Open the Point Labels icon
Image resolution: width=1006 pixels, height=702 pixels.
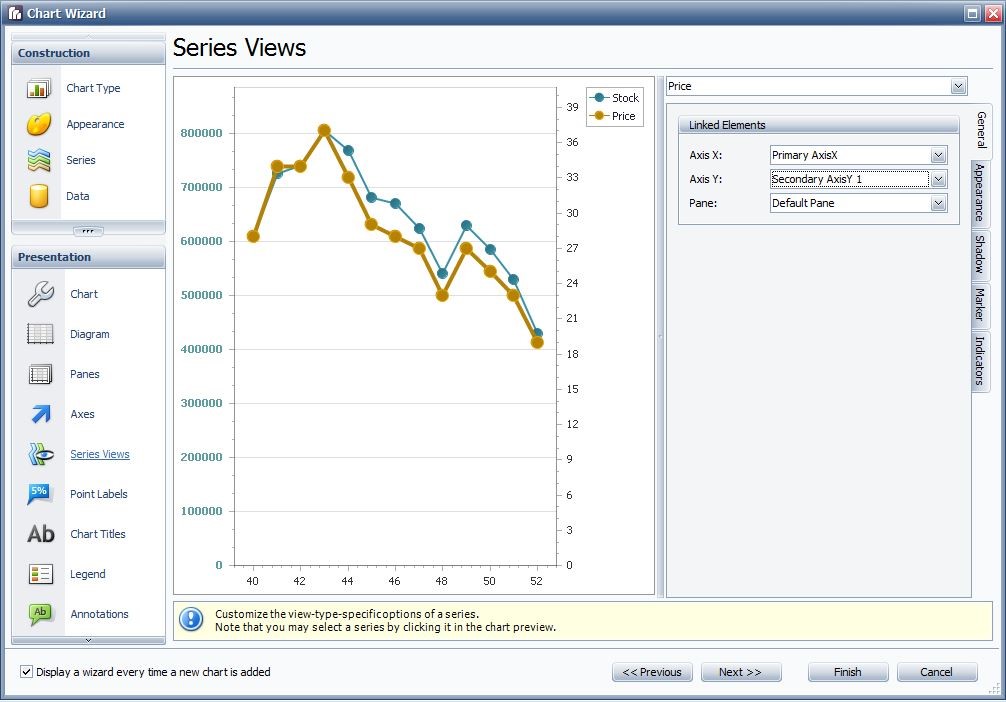[40, 494]
